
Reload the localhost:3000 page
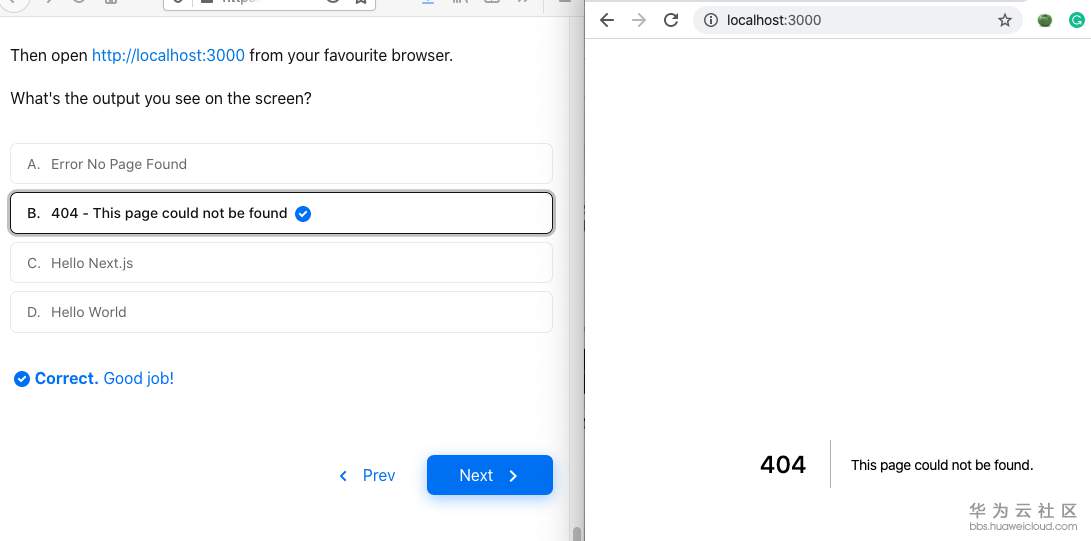[671, 20]
